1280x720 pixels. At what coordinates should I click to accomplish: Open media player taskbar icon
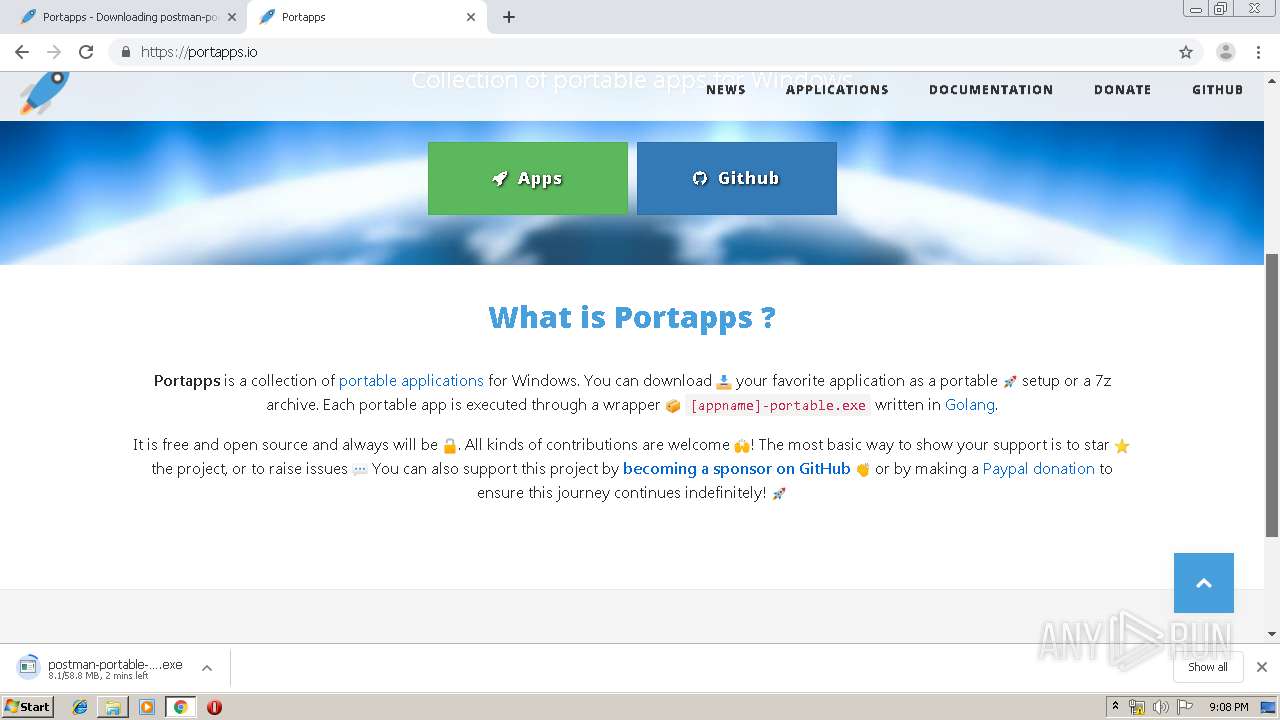147,707
